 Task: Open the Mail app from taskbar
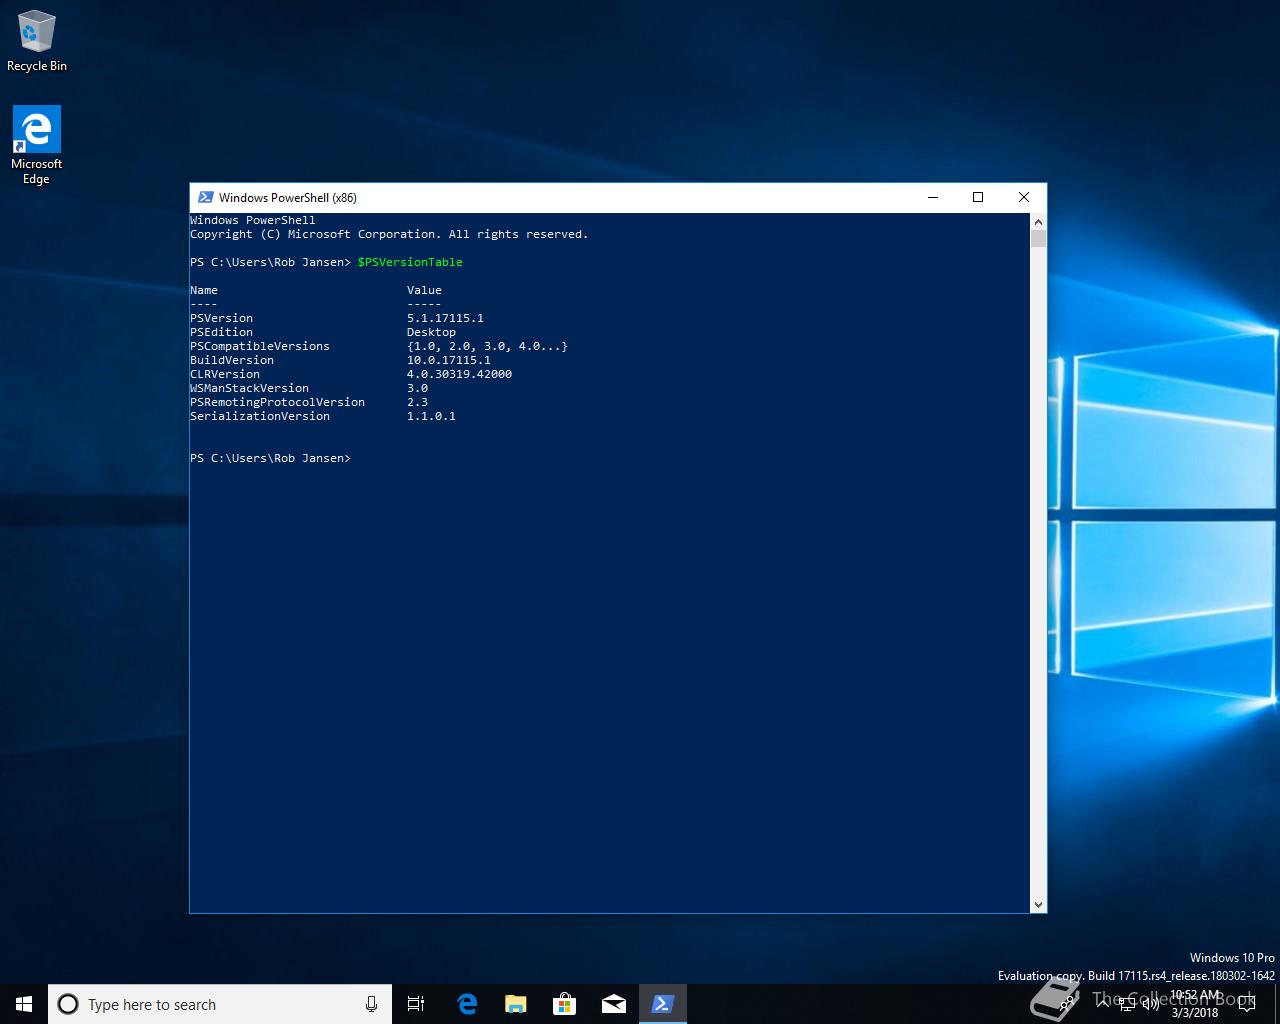[613, 1004]
